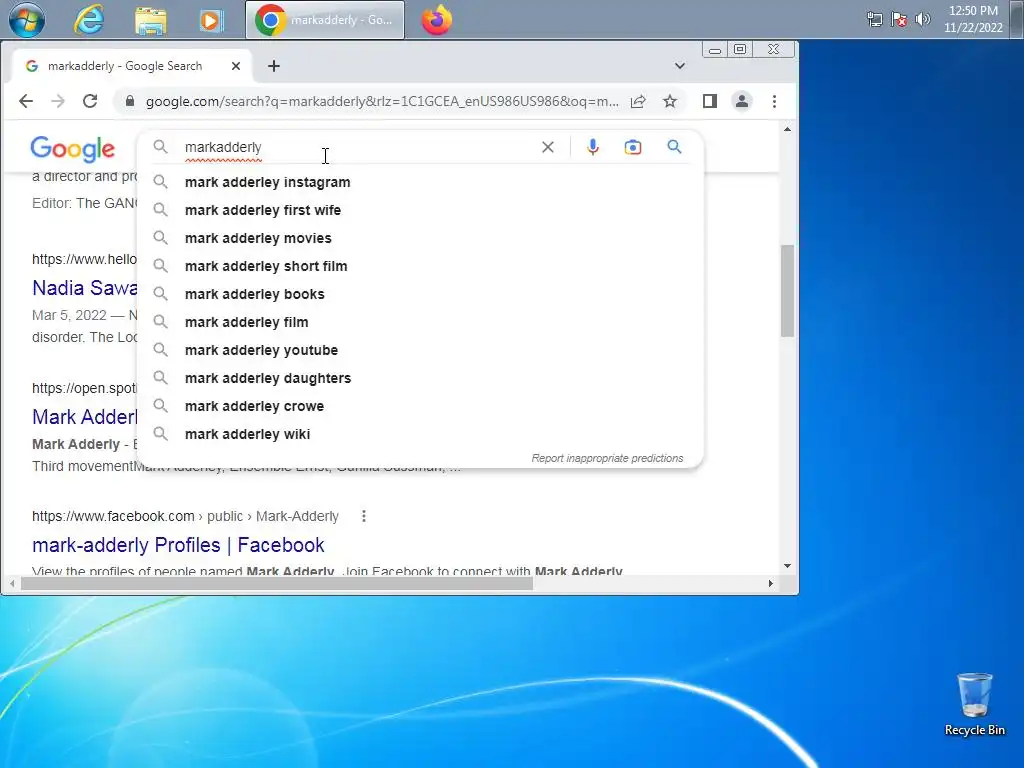Choose suggestion mark adderley wiki
Image resolution: width=1024 pixels, height=768 pixels.
(x=421, y=435)
